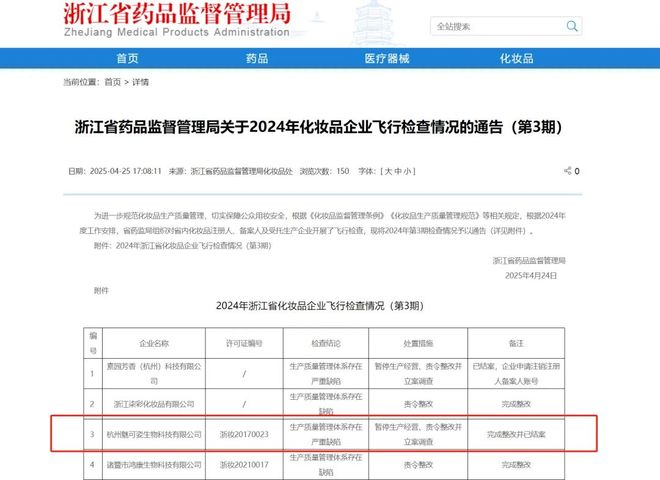Click the 处置措施 column header
The width and height of the screenshot is (660, 480).
[418, 343]
